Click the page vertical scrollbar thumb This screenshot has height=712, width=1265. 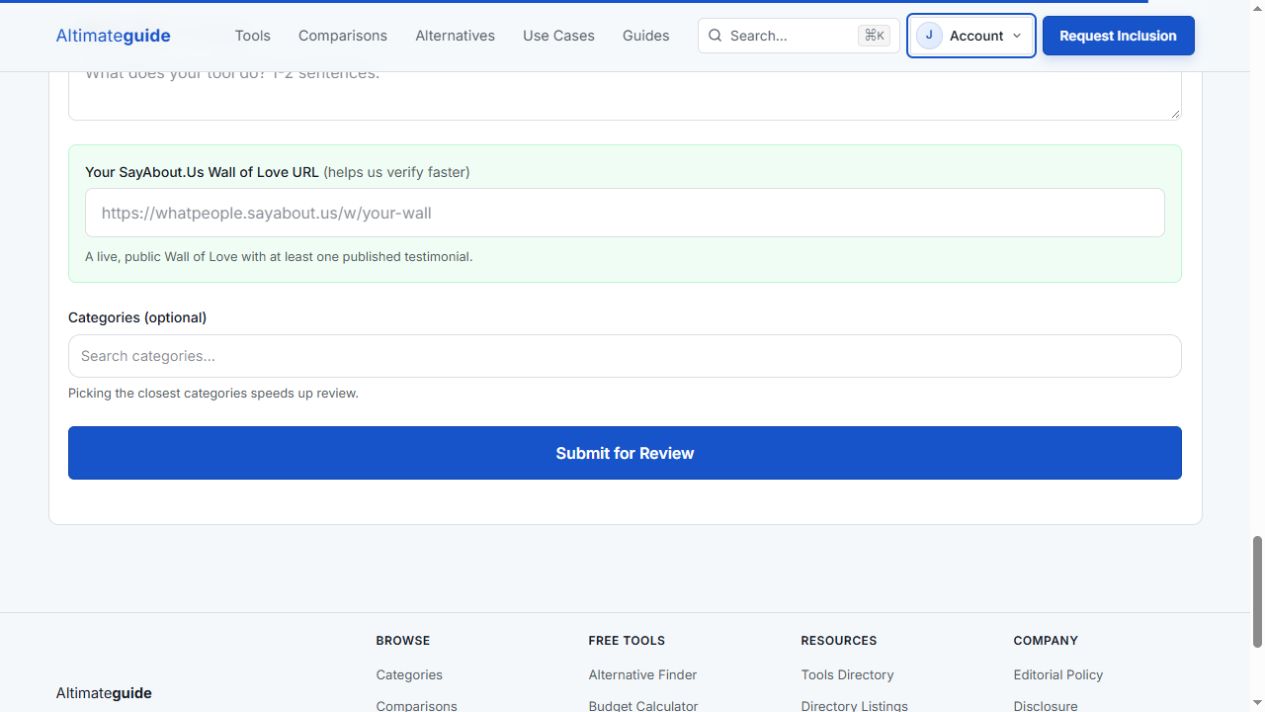tap(1257, 592)
